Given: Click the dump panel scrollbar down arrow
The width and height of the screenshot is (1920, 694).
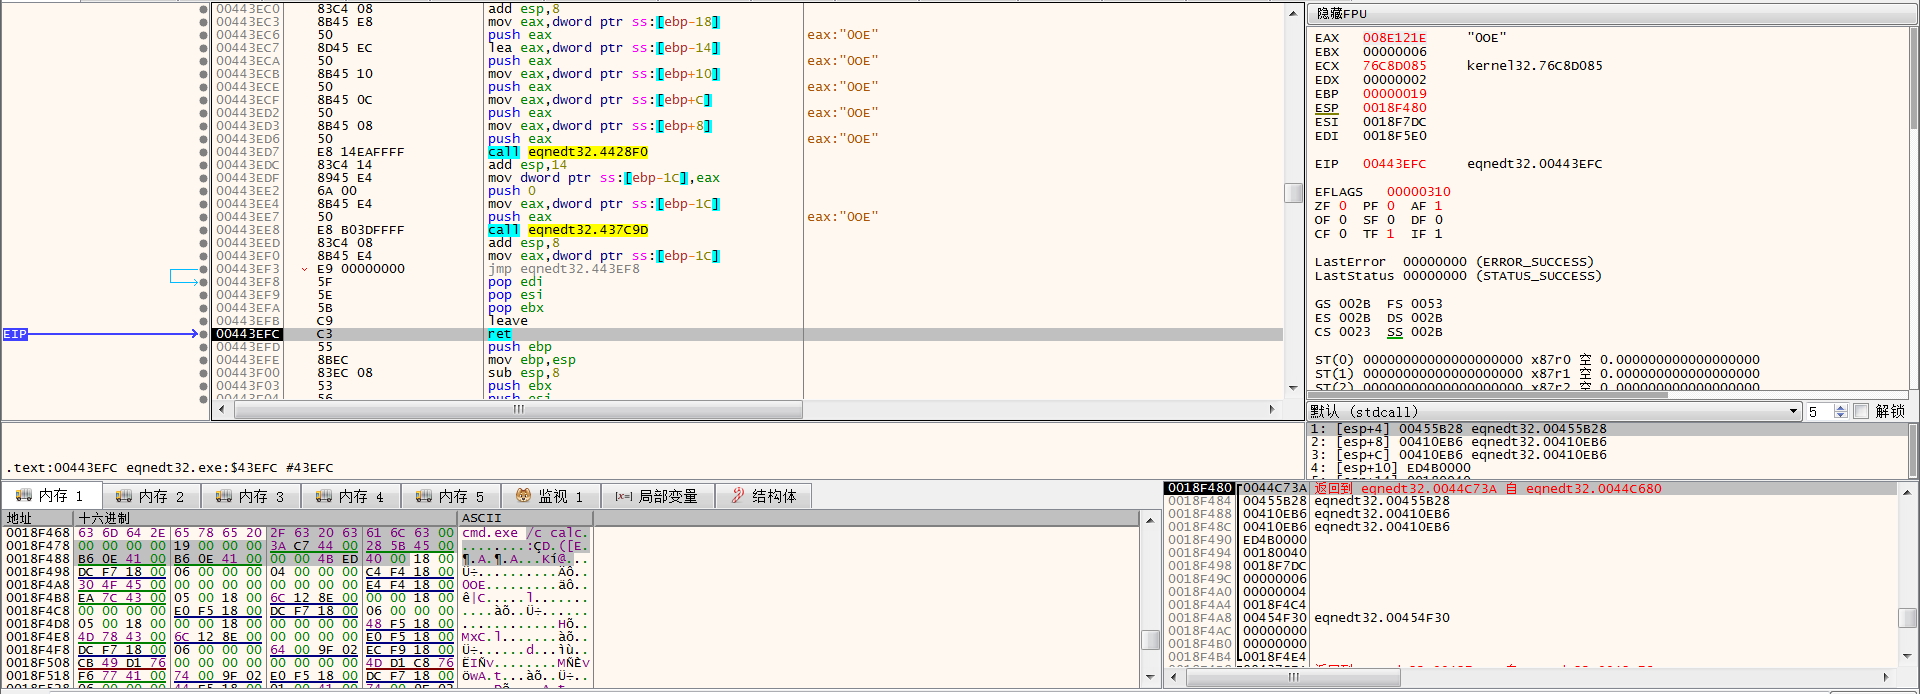Looking at the screenshot, I should point(1150,679).
